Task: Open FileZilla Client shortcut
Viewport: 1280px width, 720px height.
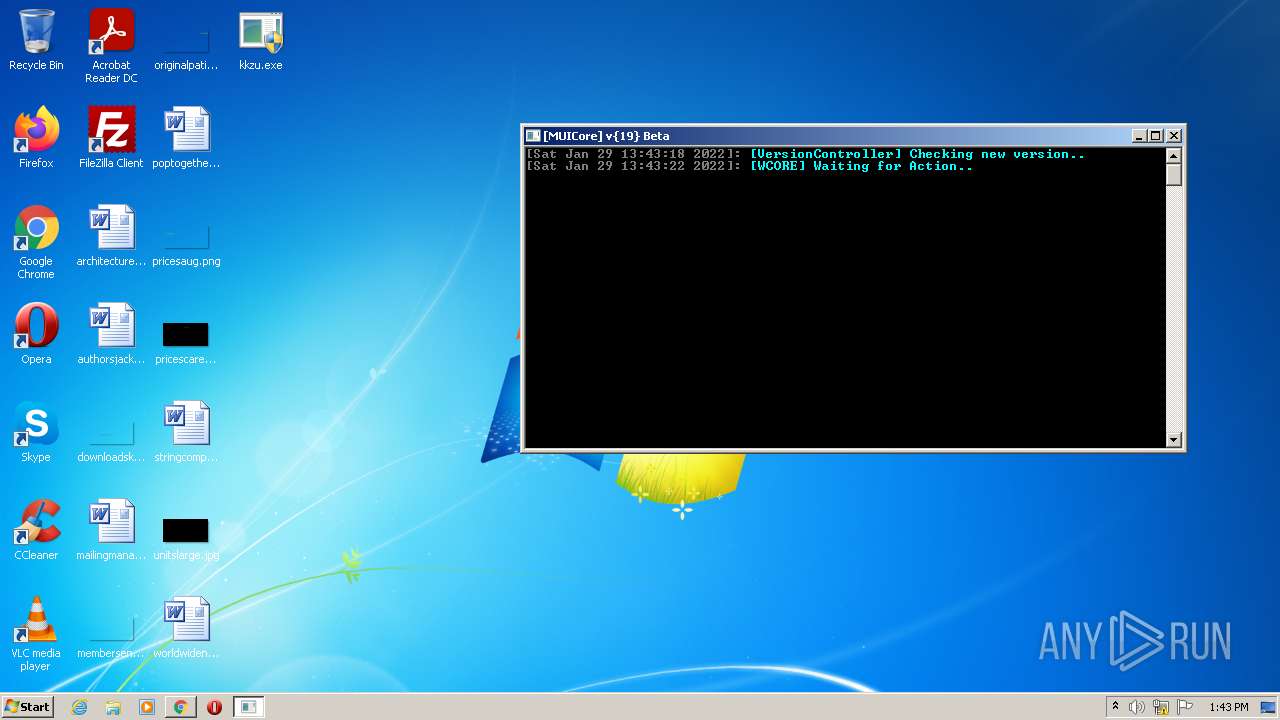Action: coord(111,139)
